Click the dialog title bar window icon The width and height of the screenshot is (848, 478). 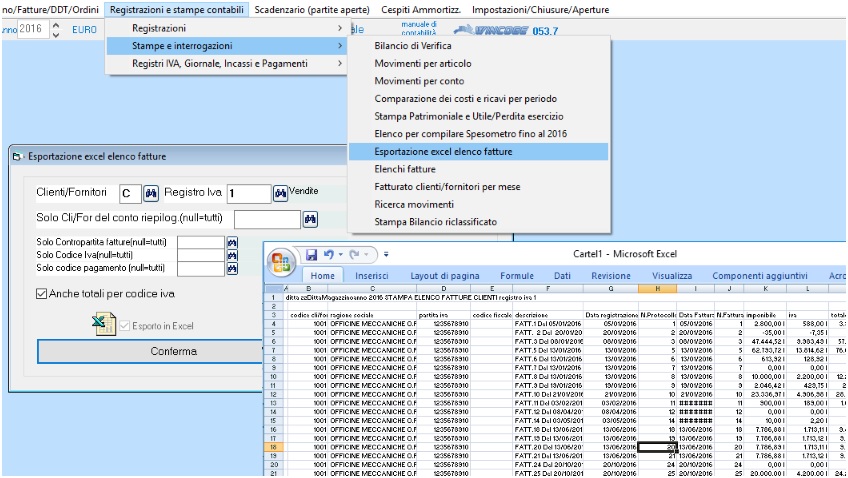click(x=17, y=157)
